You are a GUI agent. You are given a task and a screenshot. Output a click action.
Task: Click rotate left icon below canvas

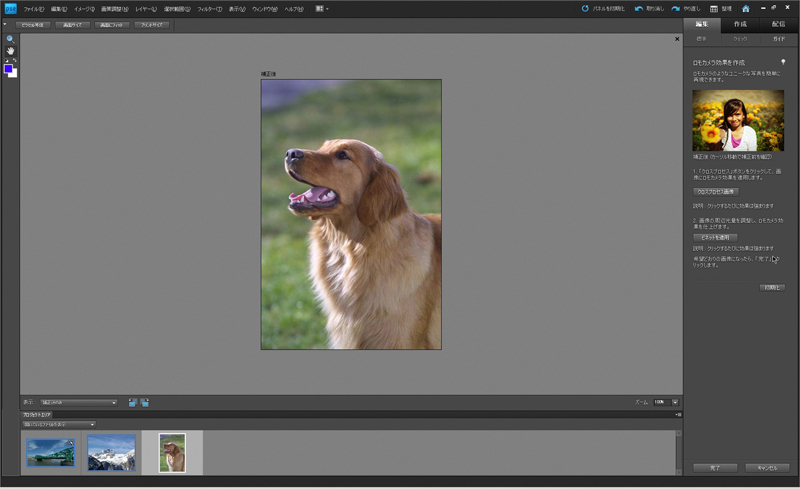point(132,402)
